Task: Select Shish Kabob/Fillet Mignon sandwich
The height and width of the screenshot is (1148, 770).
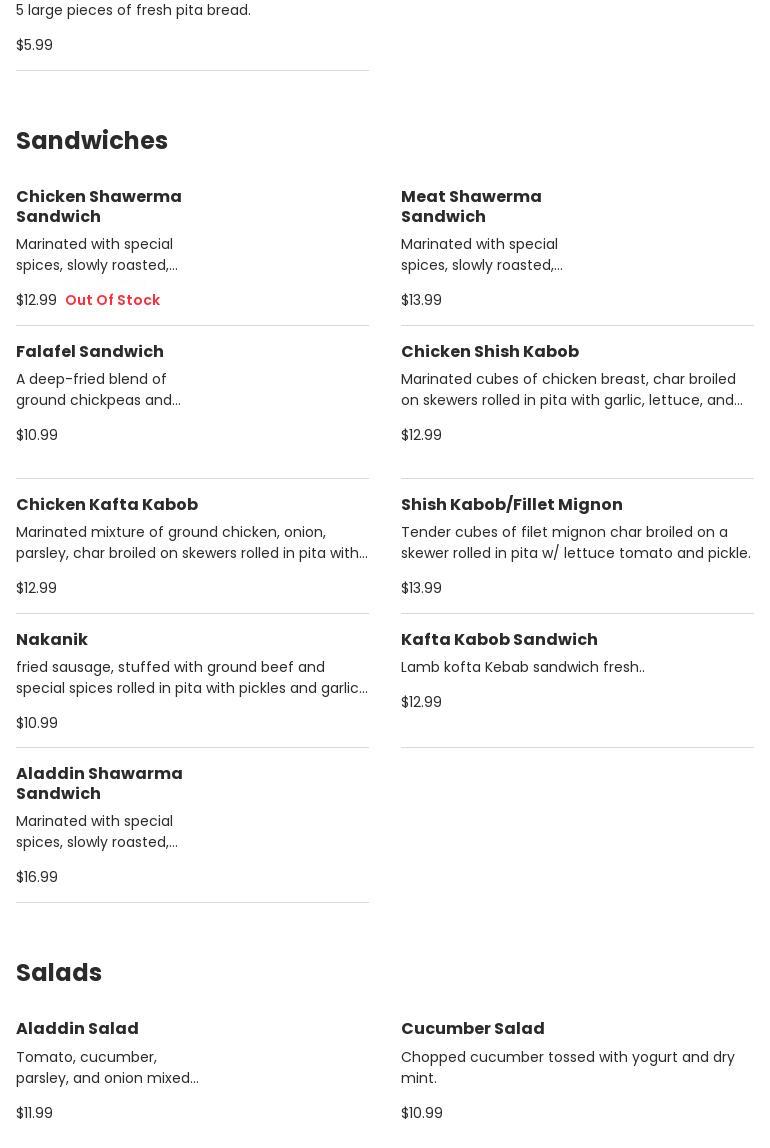Action: click(x=512, y=505)
